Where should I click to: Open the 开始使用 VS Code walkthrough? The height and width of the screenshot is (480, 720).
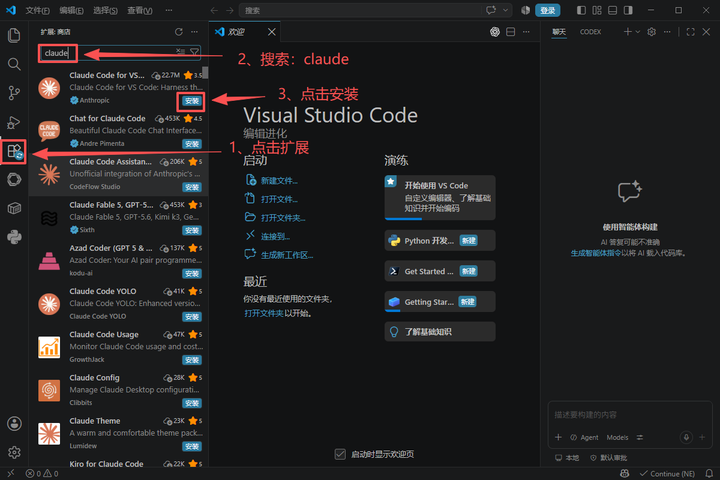[x=440, y=197]
